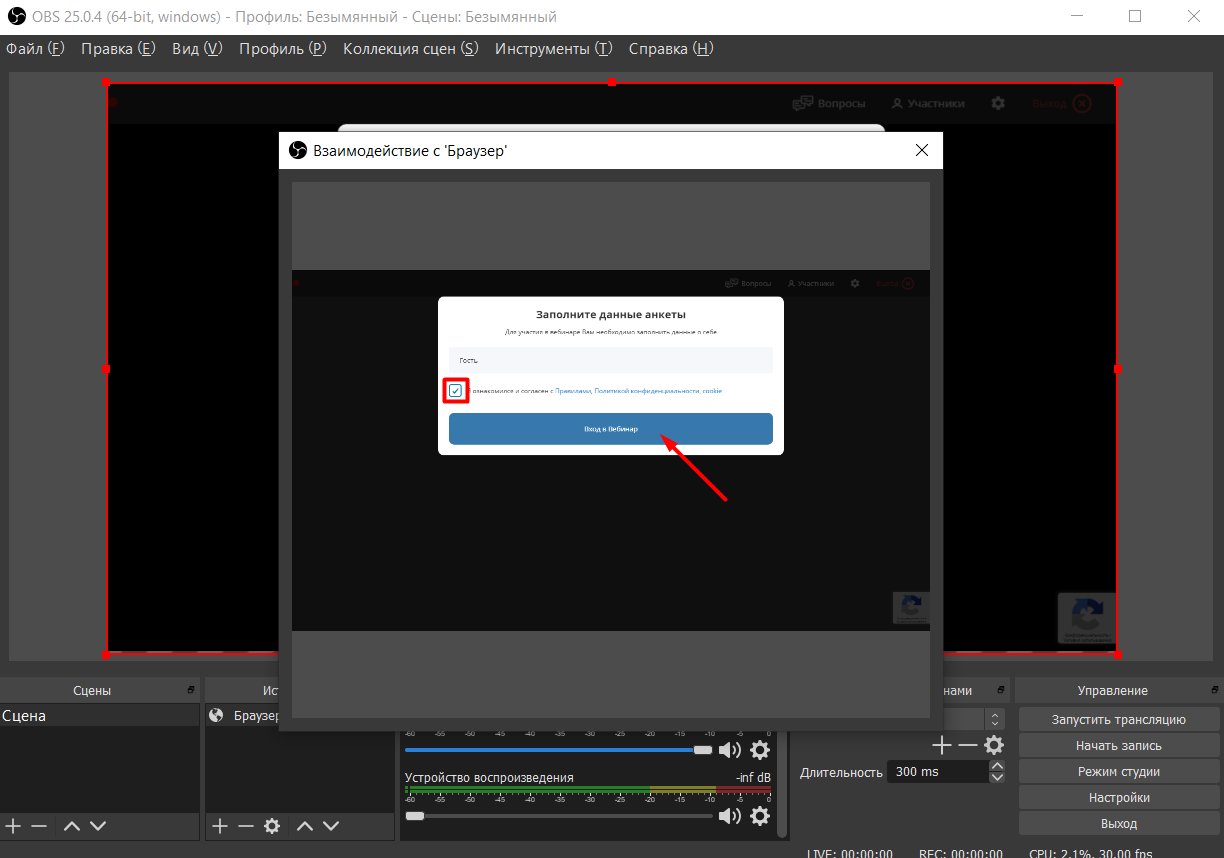Open the gear for the blue-slider mixer channel
This screenshot has width=1224, height=858.
760,750
